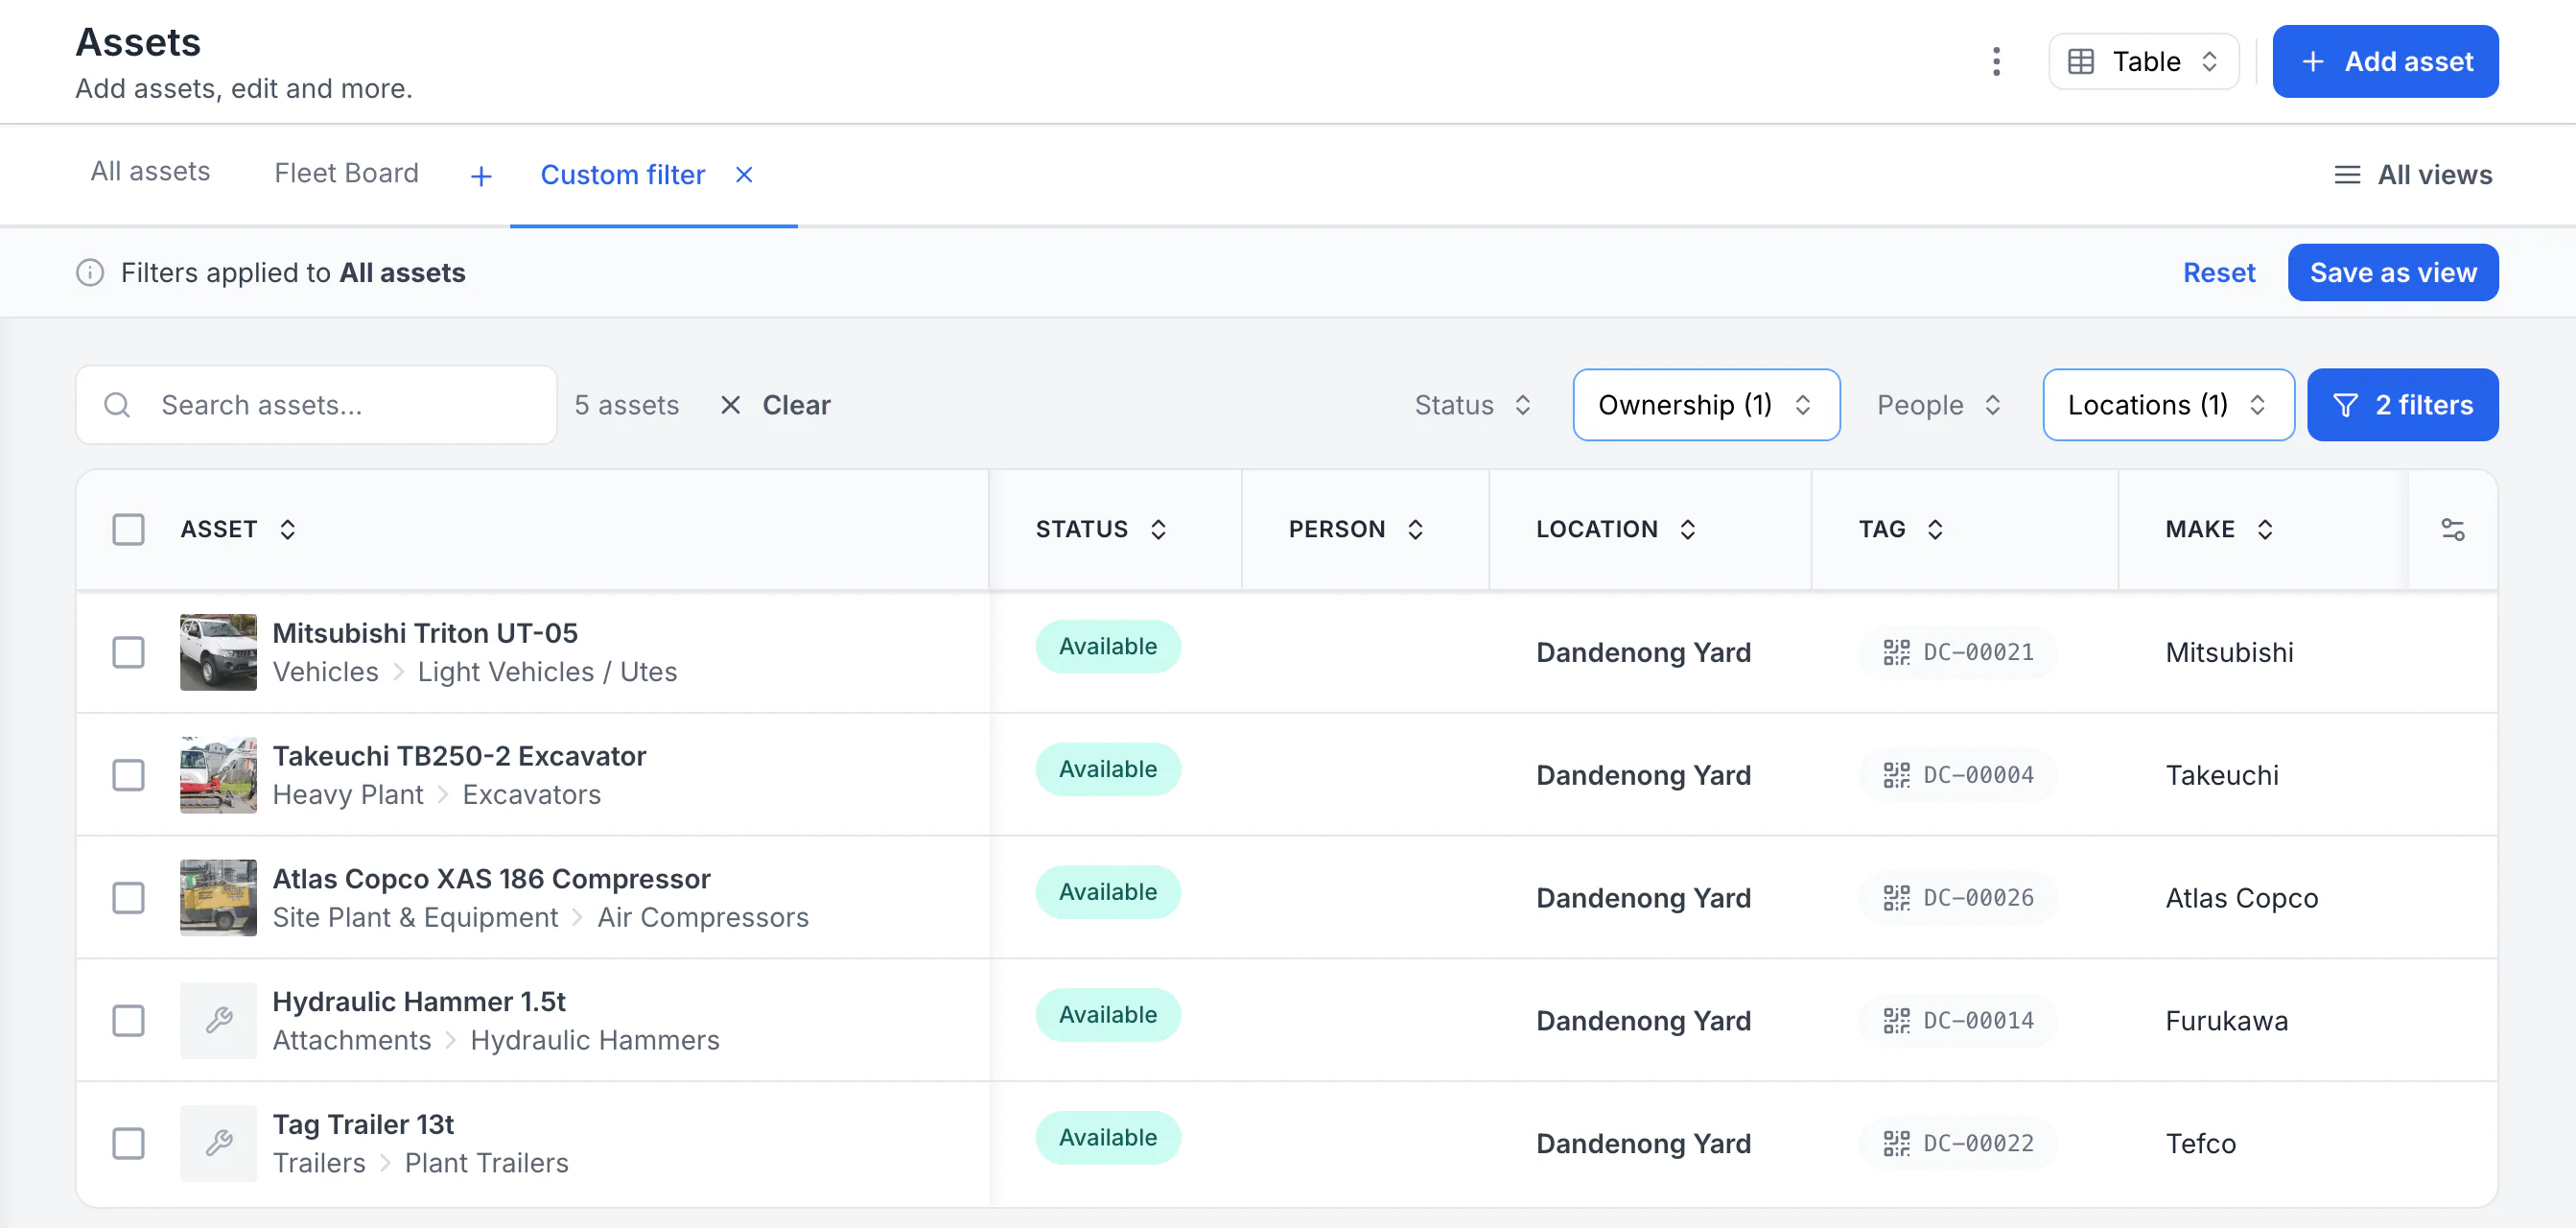Check the Mitsubishi Triton UT-05 row
Screen dimensions: 2576x1228
tap(129, 653)
